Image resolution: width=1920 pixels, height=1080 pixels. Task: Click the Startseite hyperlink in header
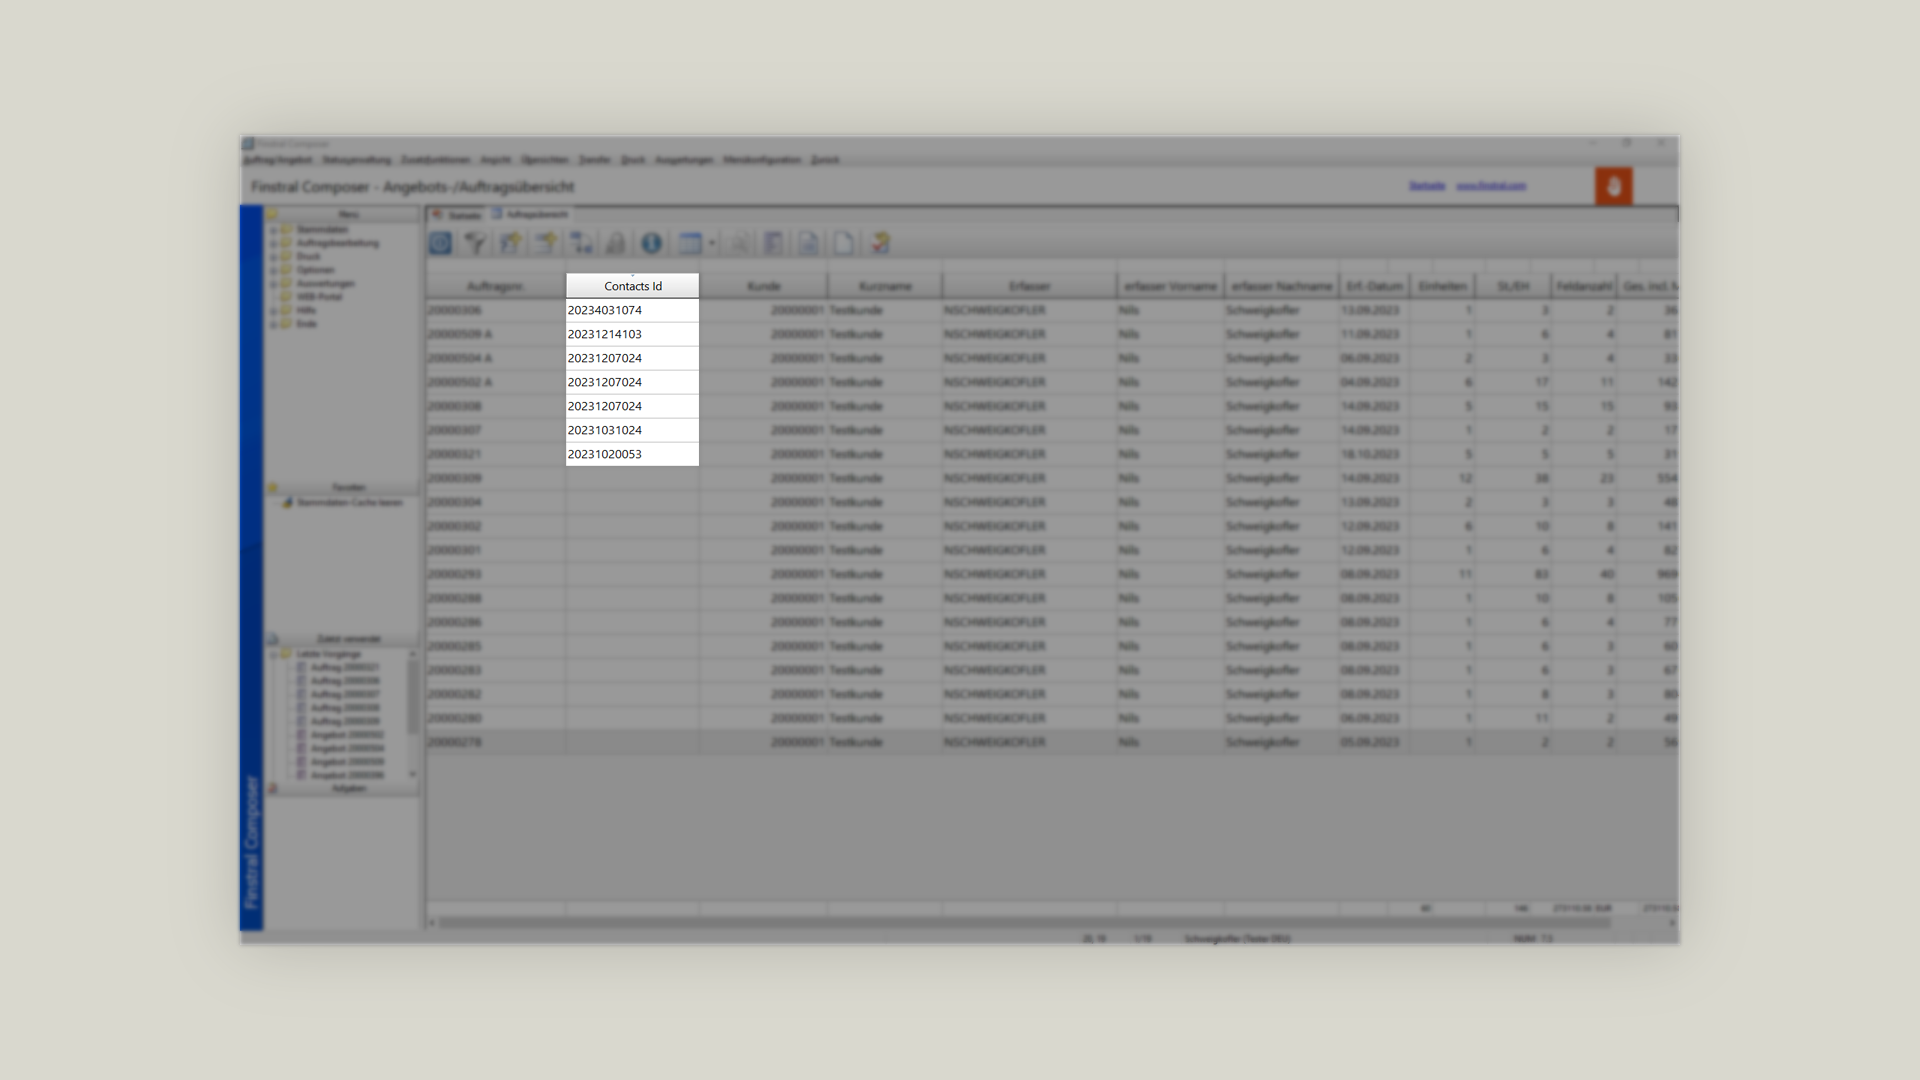(1426, 186)
